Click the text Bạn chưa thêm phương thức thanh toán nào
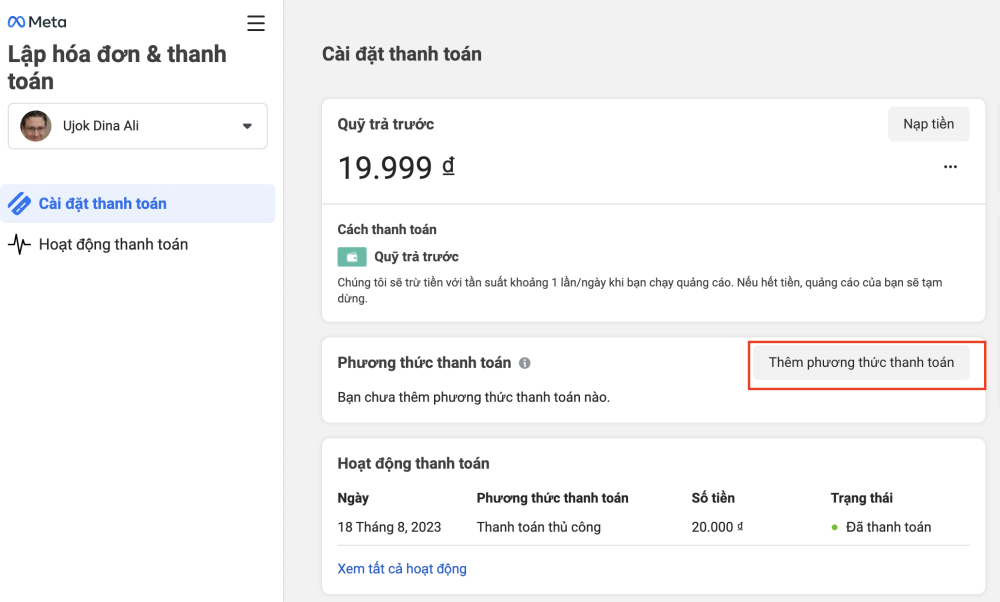This screenshot has height=602, width=1000. (474, 397)
